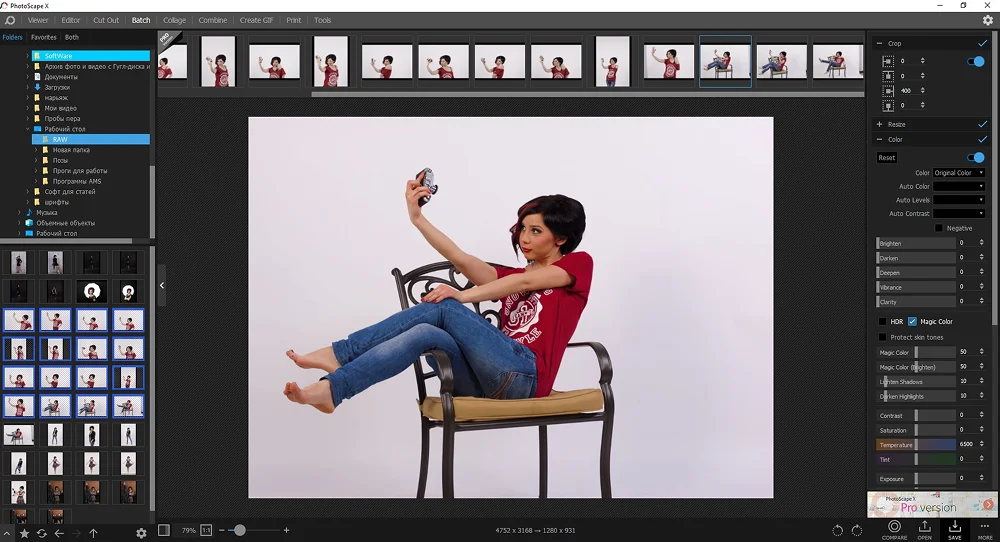Open the Color dropdown showing Original Color
The width and height of the screenshot is (1000, 542).
959,173
